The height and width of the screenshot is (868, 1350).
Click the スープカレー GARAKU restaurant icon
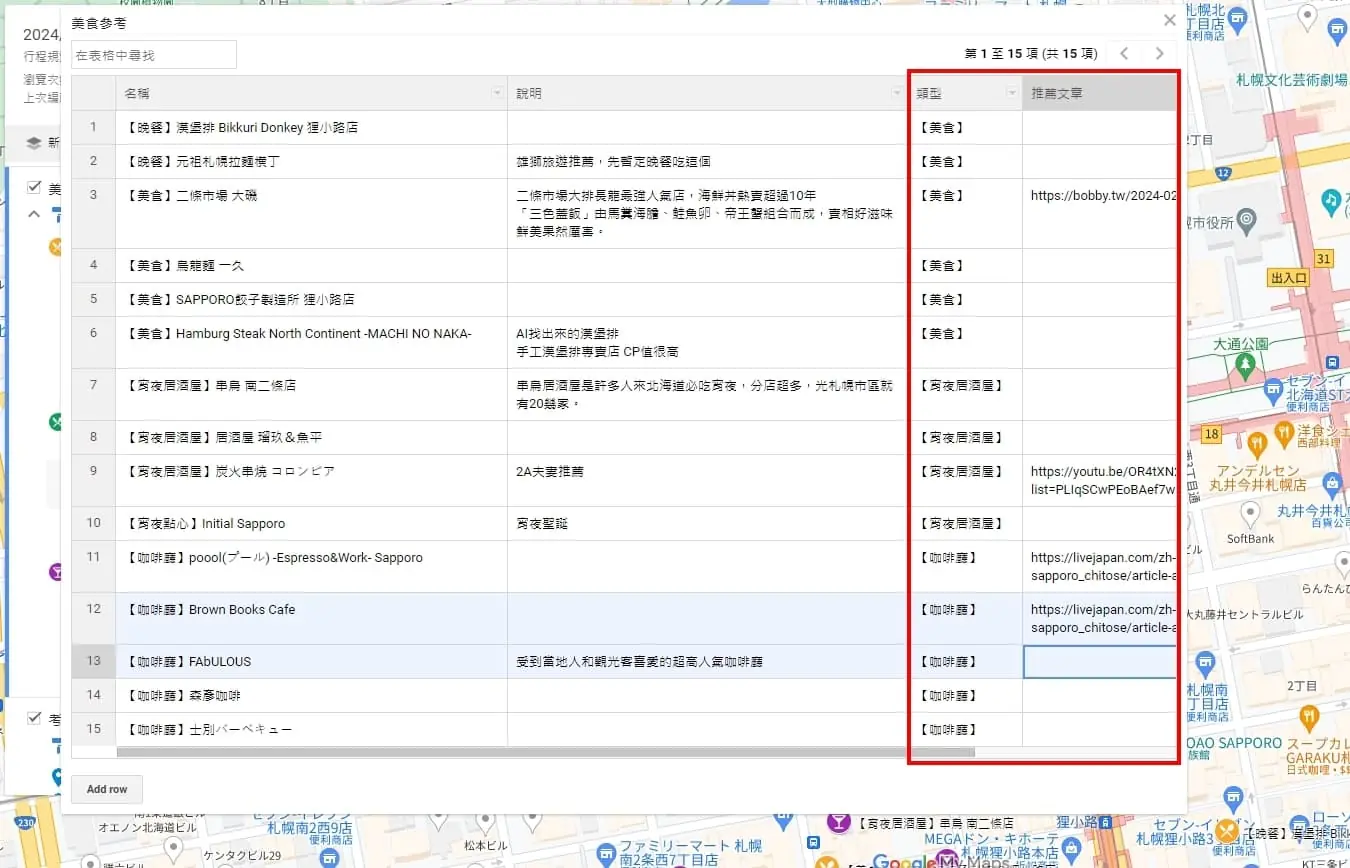click(x=1309, y=716)
